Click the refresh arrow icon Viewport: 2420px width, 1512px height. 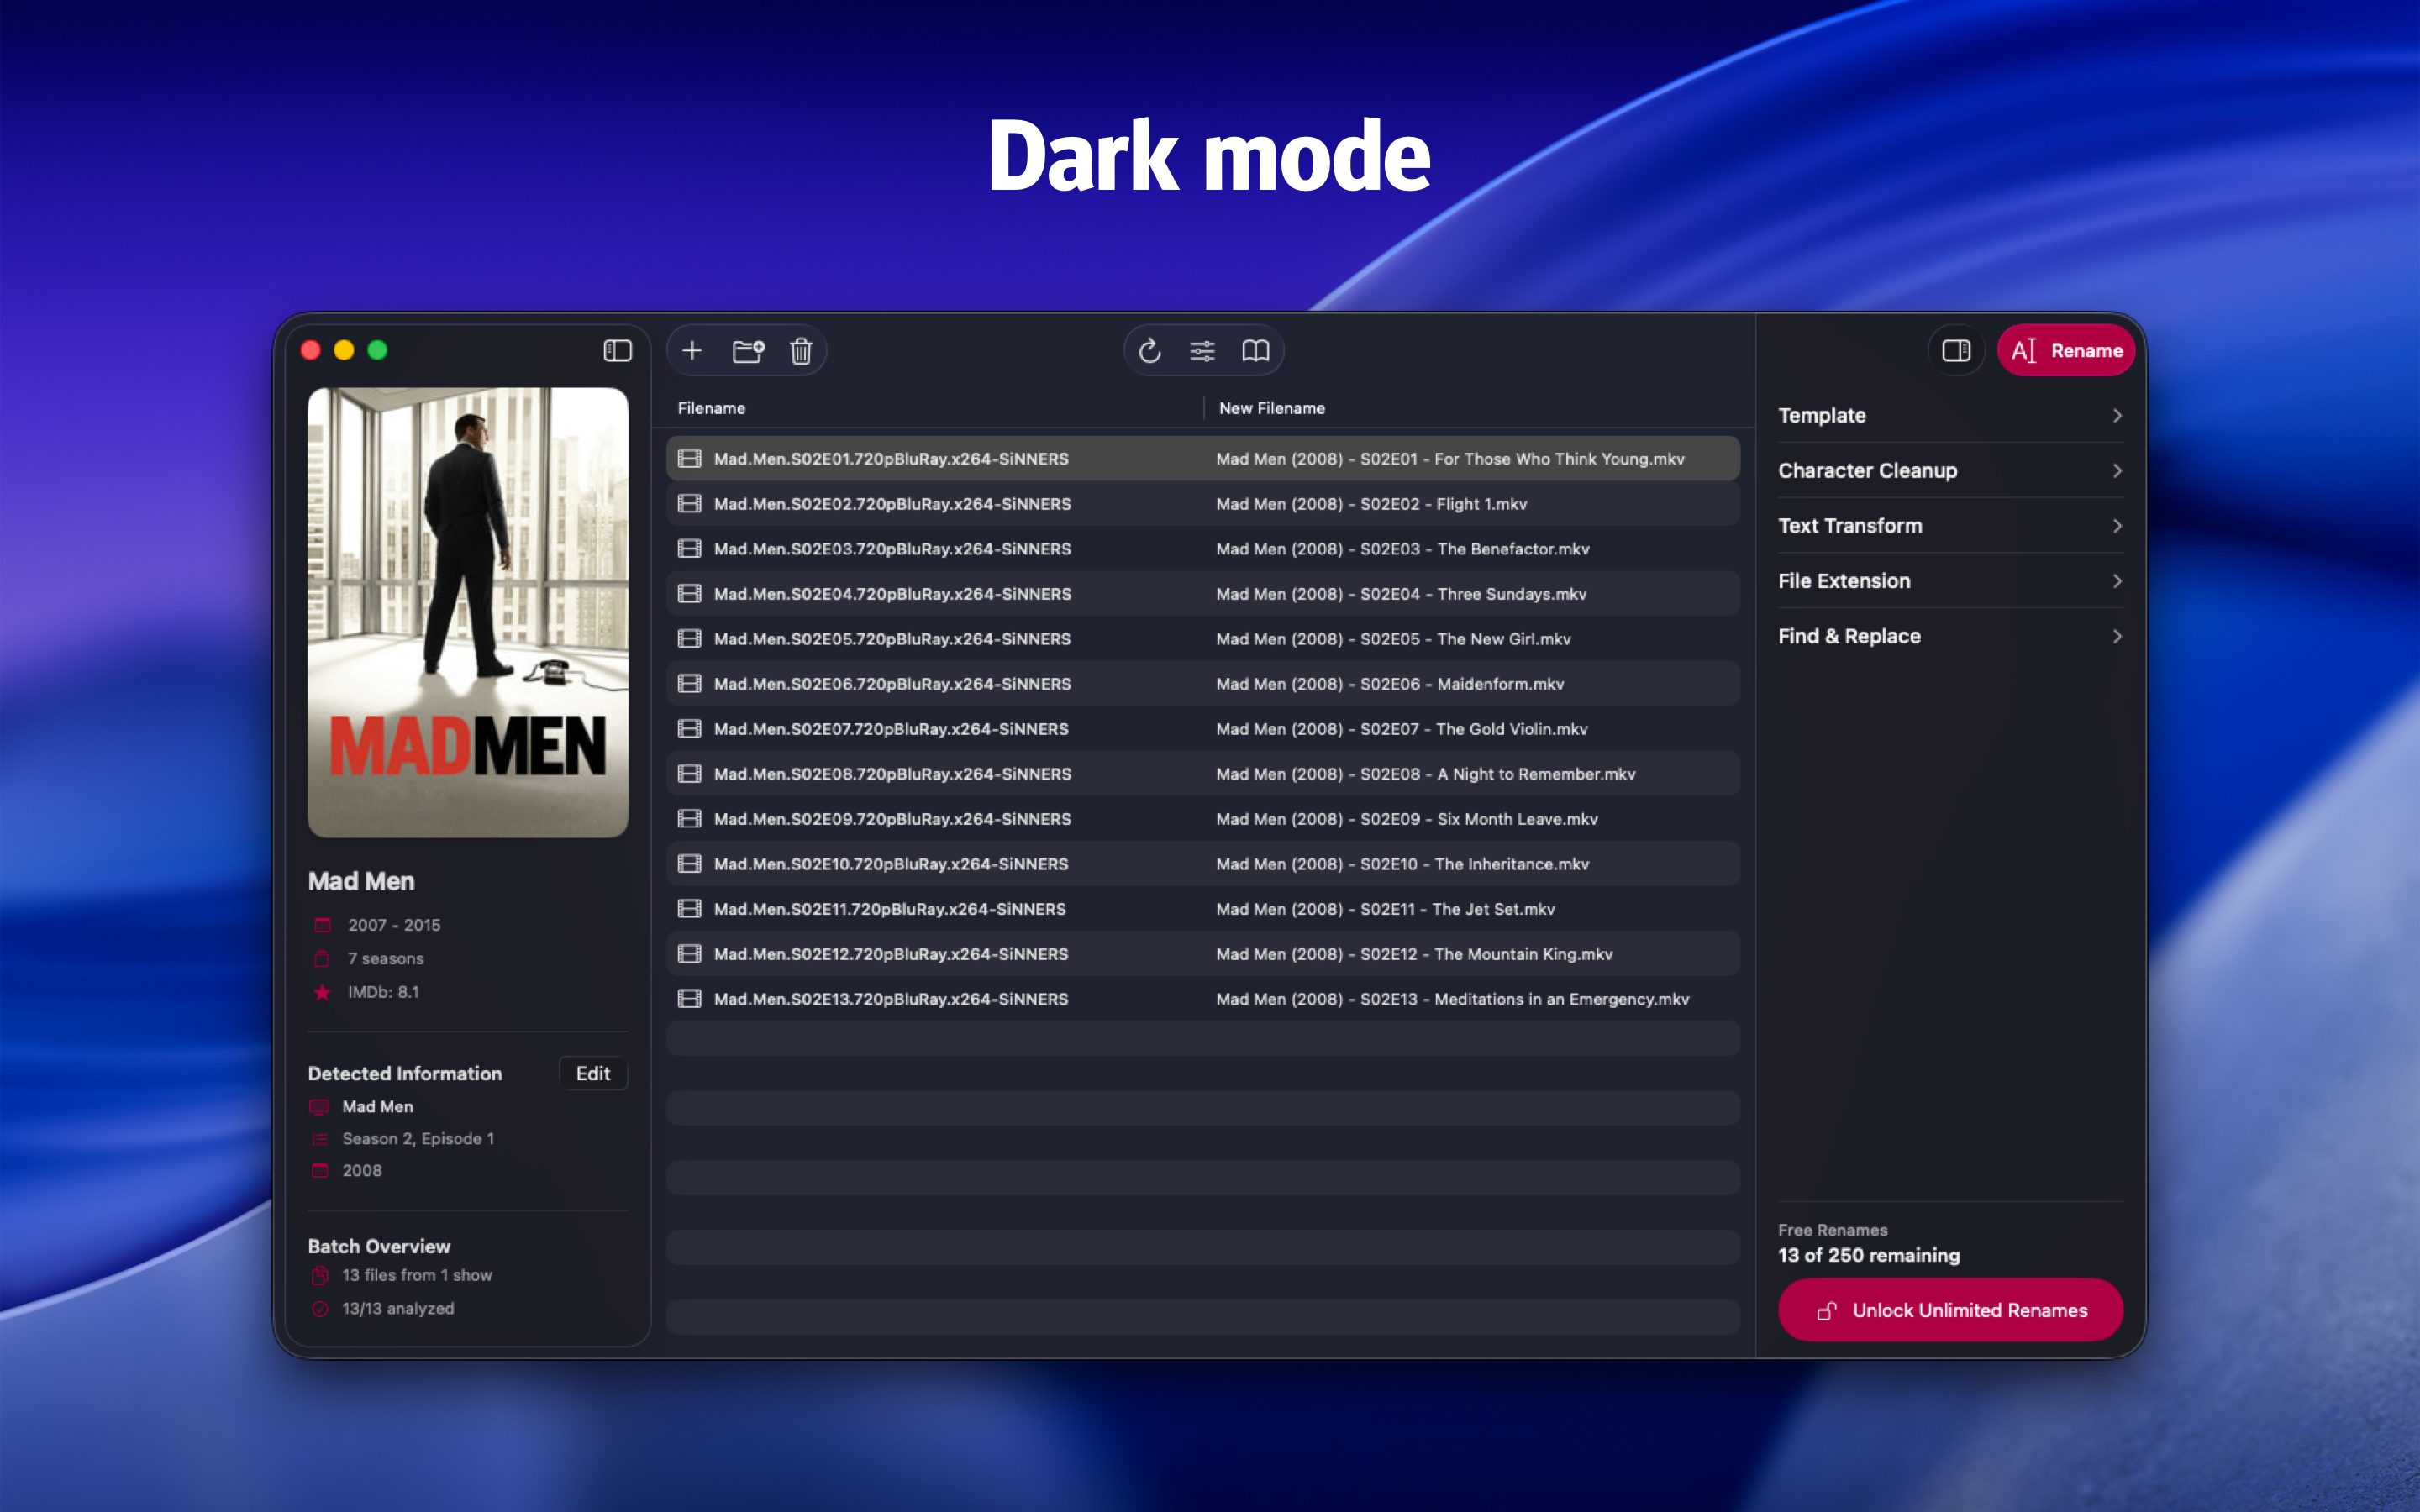pyautogui.click(x=1149, y=350)
